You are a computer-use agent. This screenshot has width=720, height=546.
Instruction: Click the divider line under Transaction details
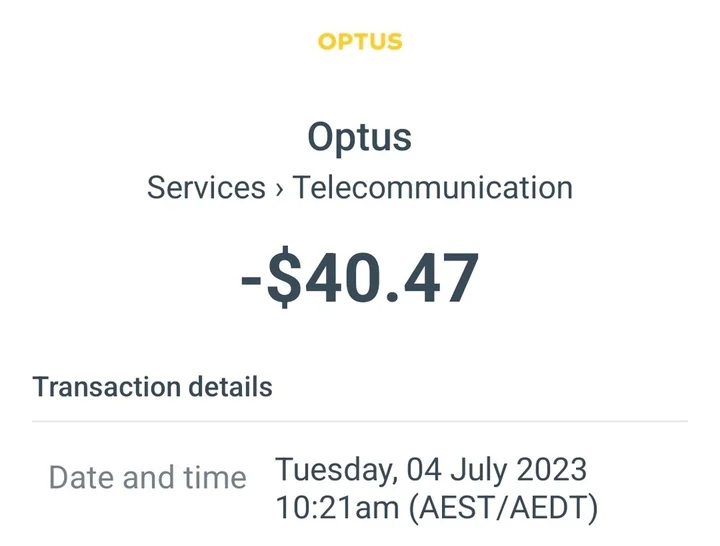359,421
